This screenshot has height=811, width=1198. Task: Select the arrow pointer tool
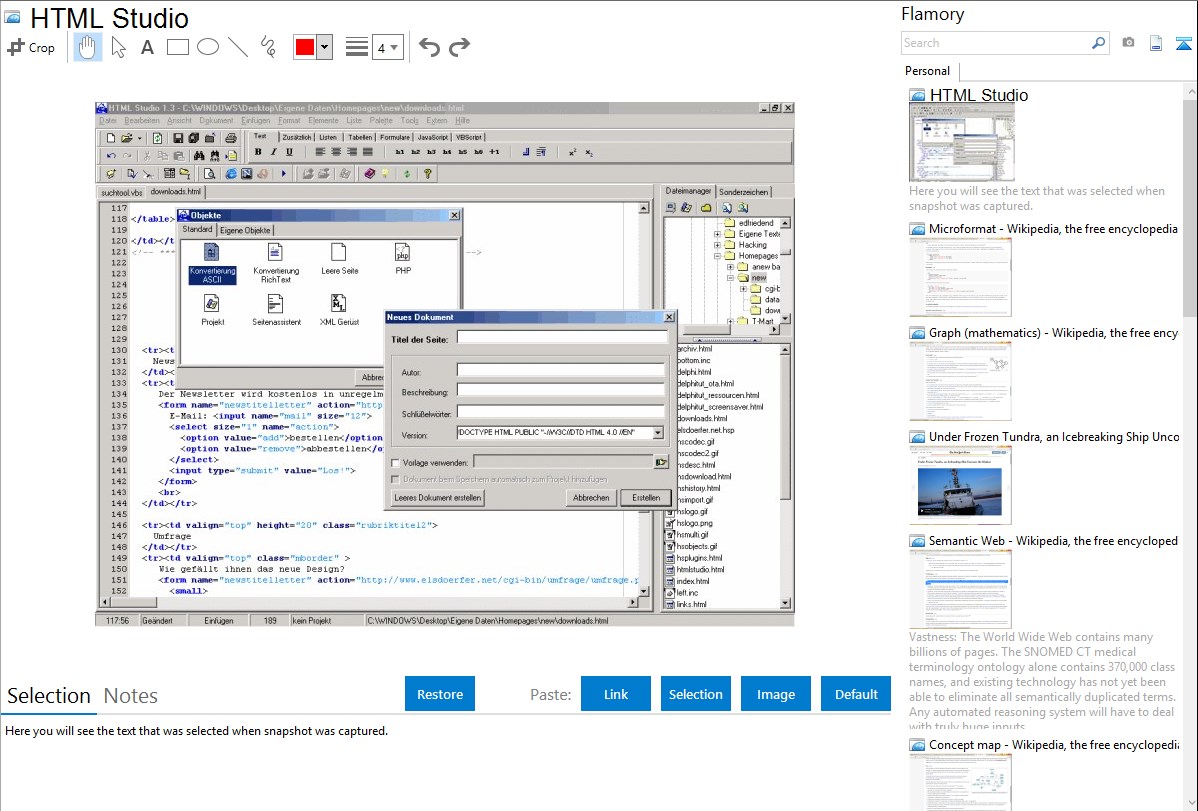coord(118,47)
